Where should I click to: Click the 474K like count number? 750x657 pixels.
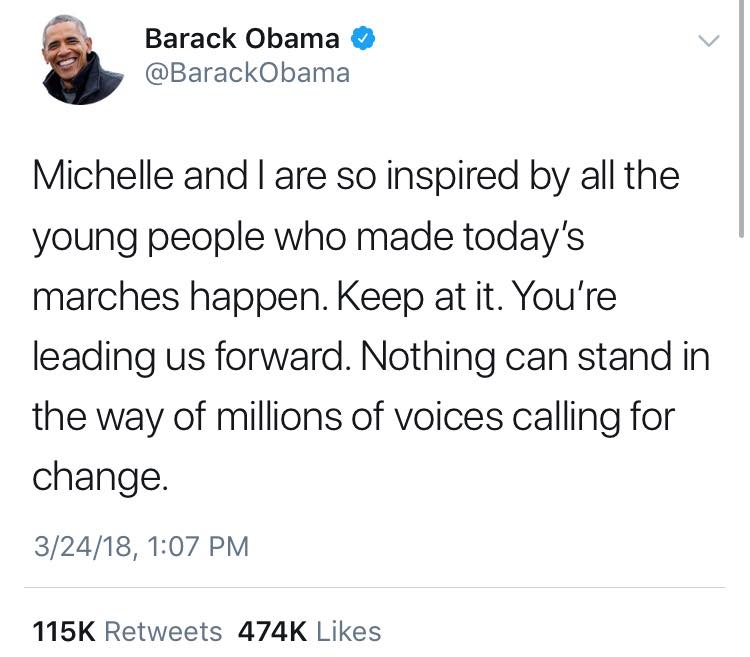pyautogui.click(x=272, y=632)
